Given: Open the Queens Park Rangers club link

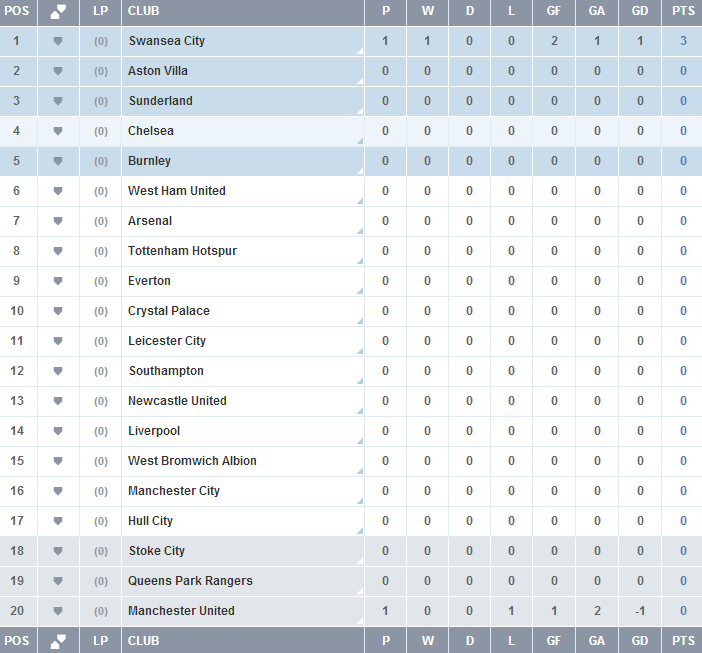Looking at the screenshot, I should click(190, 581).
